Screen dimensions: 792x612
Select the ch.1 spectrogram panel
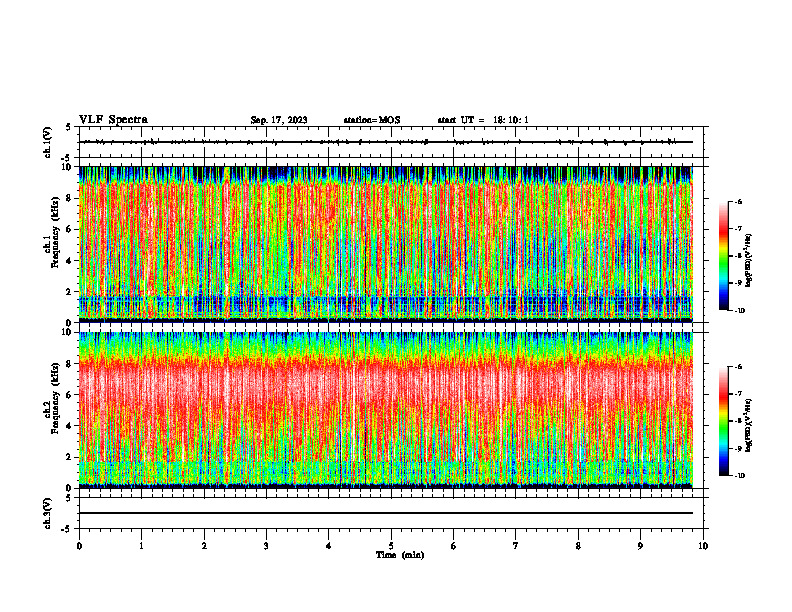click(386, 244)
